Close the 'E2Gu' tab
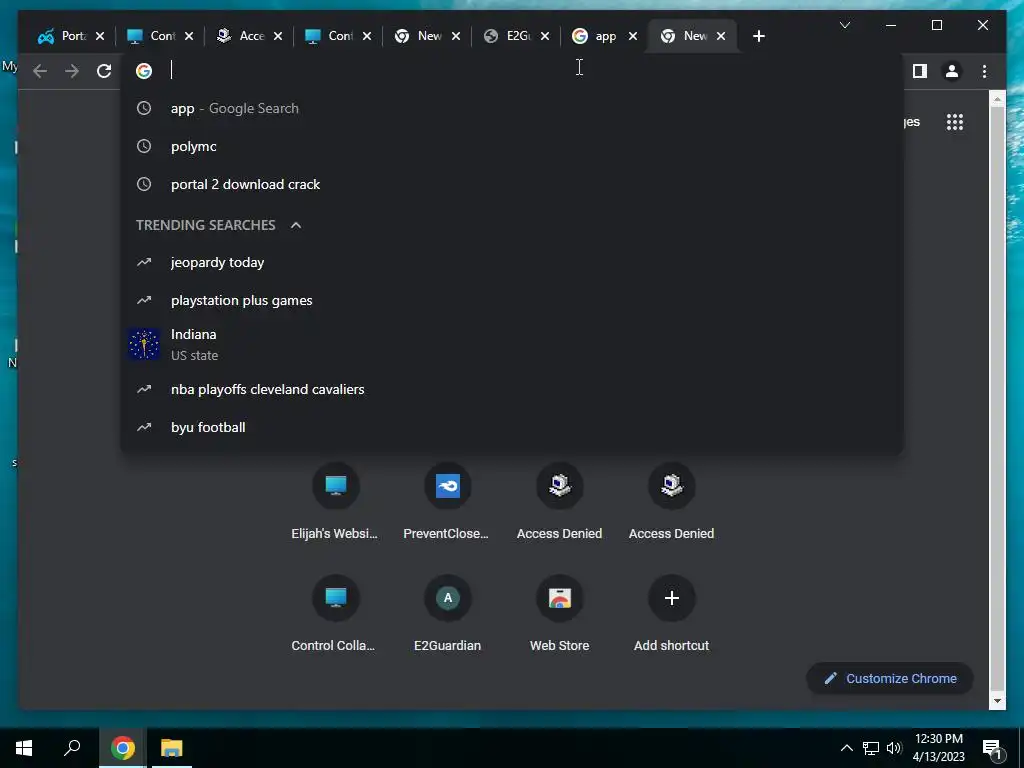Image resolution: width=1024 pixels, height=768 pixels. [545, 37]
